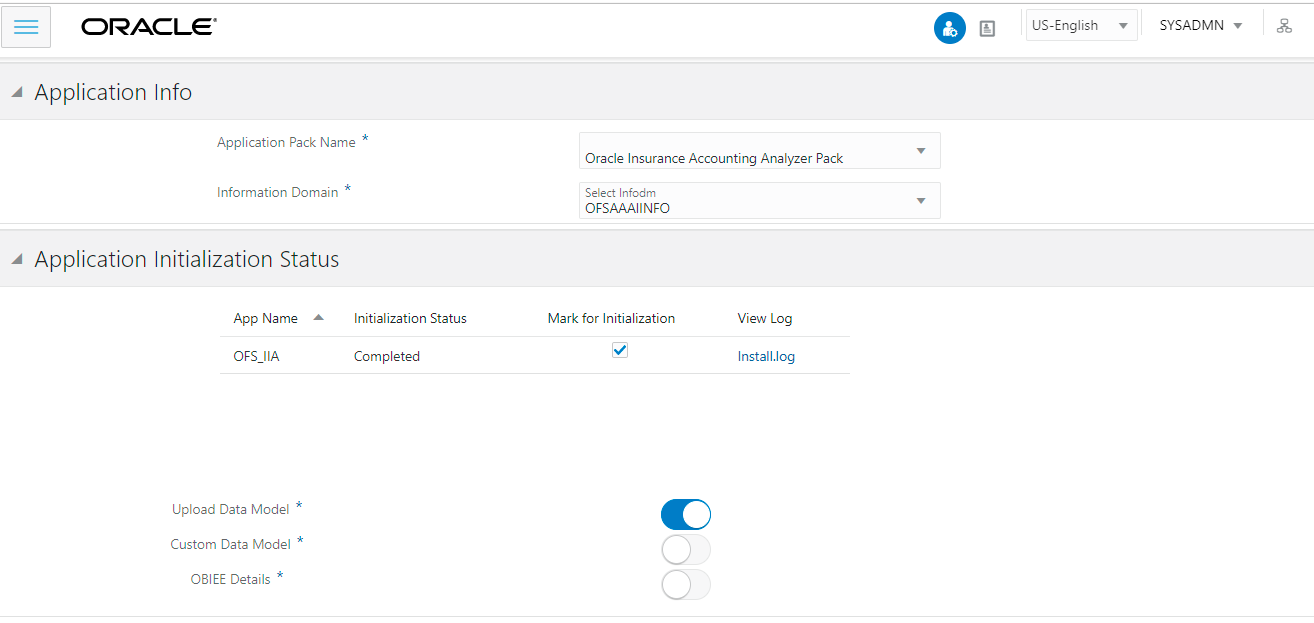Image resolution: width=1314 pixels, height=623 pixels.
Task: Sort by App Name column arrow
Action: point(318,317)
